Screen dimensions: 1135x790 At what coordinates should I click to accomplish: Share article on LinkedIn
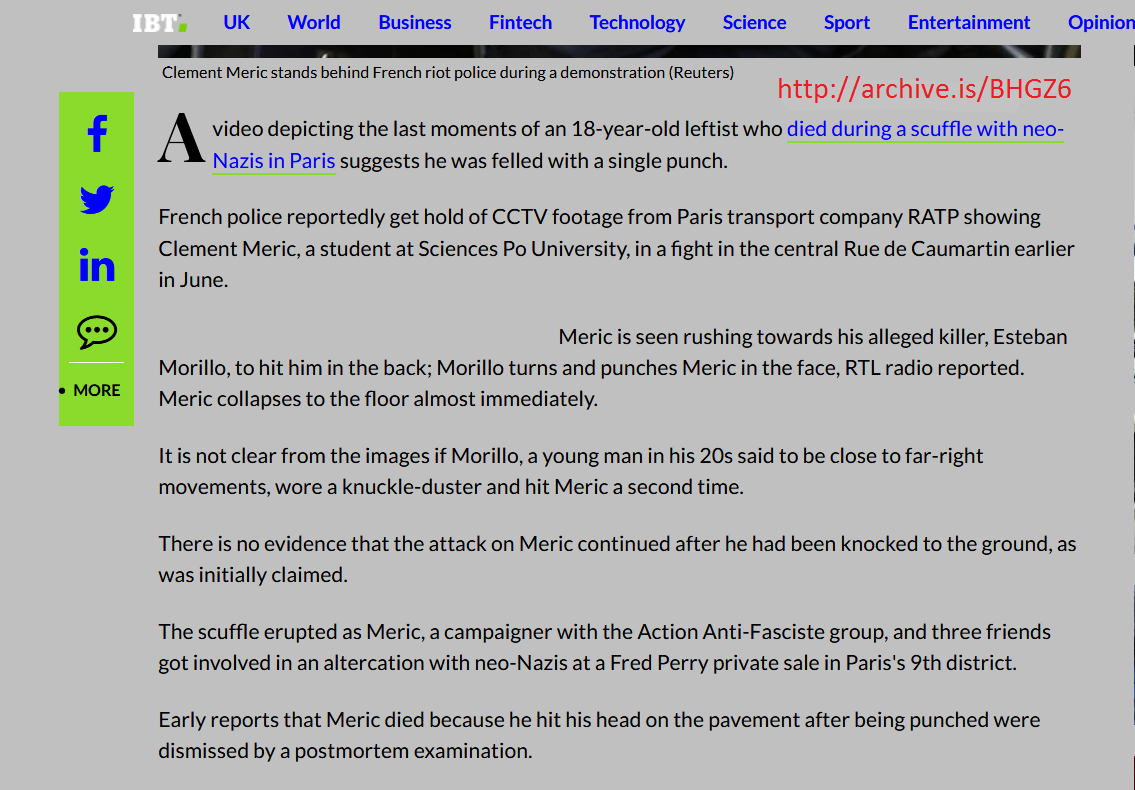click(x=97, y=265)
